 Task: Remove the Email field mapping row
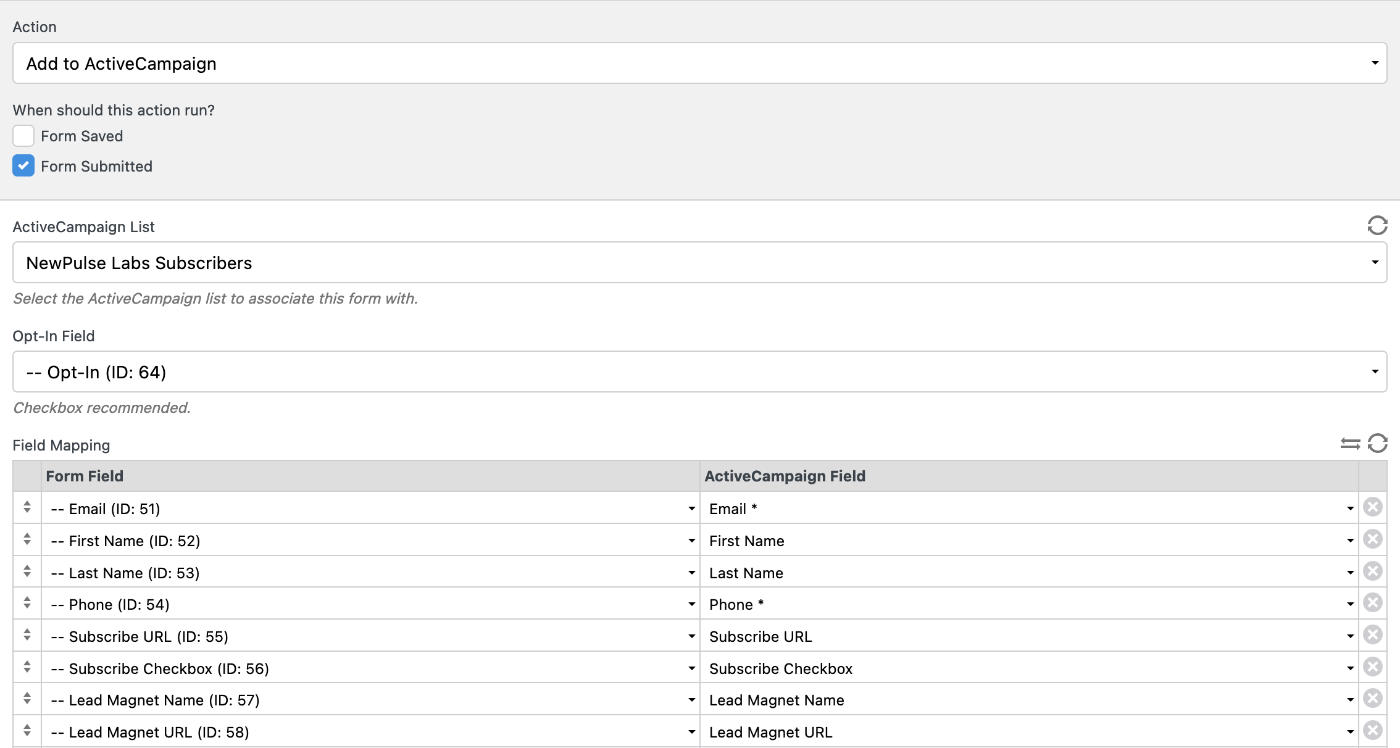point(1372,508)
